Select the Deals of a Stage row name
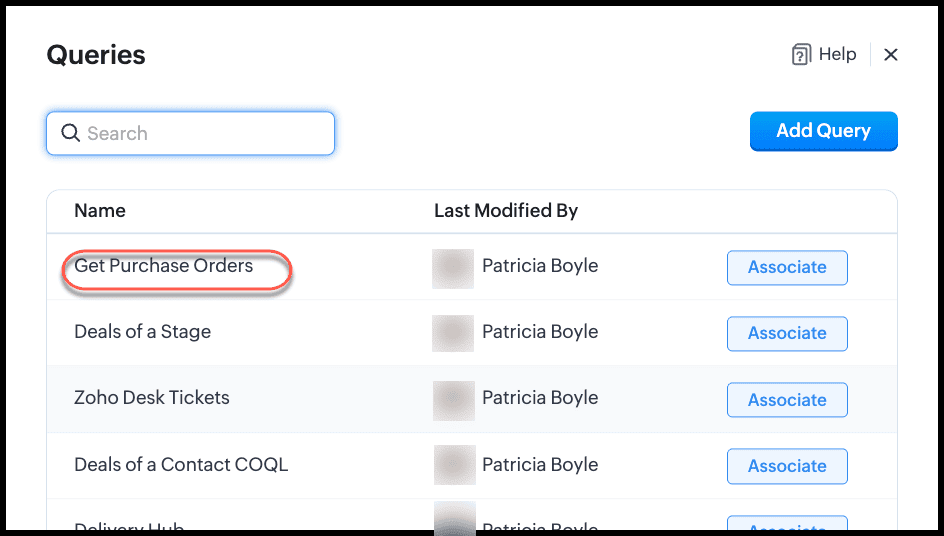The image size is (944, 536). (x=142, y=332)
